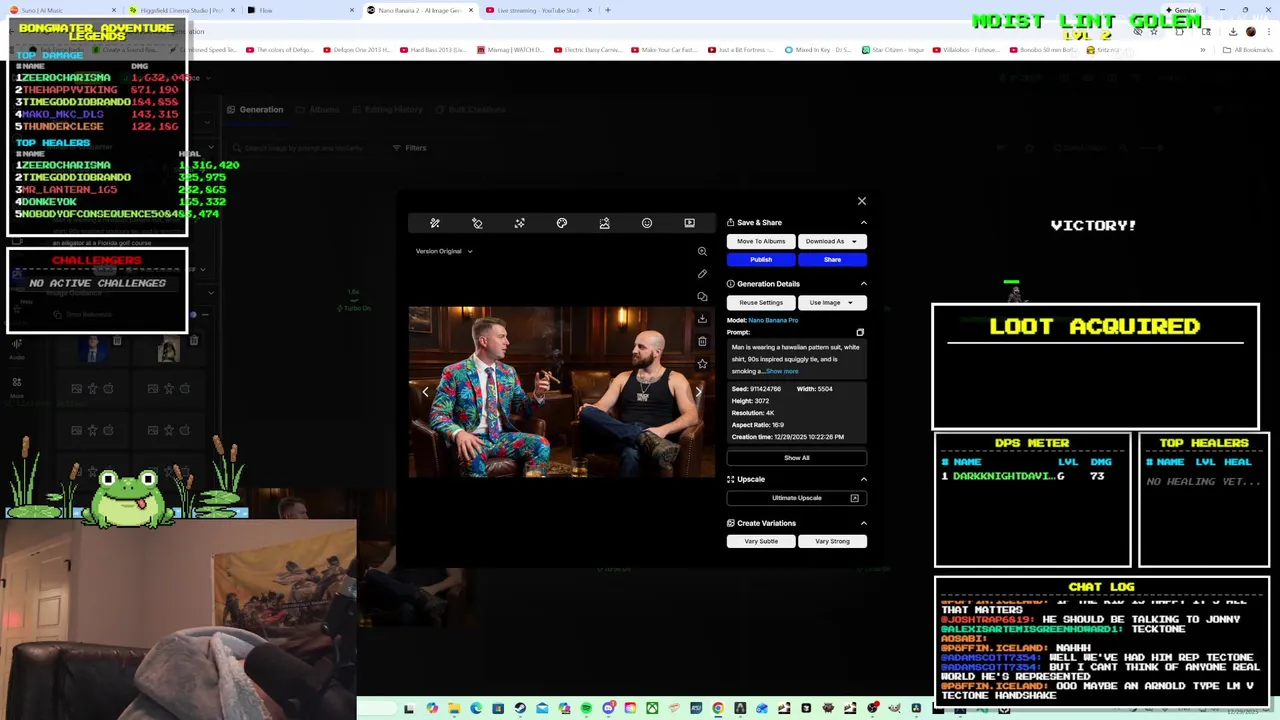
Task: Open the Star Citizen - Imgur bookmark
Action: click(893, 49)
